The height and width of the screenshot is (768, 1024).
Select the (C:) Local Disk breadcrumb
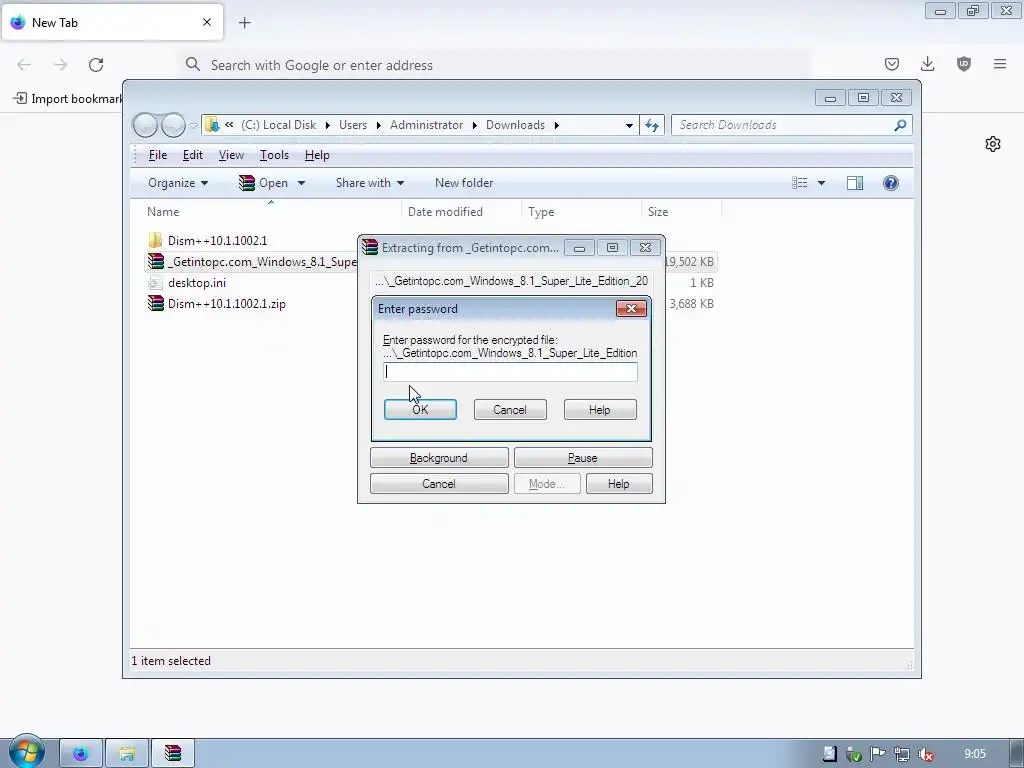pyautogui.click(x=278, y=125)
